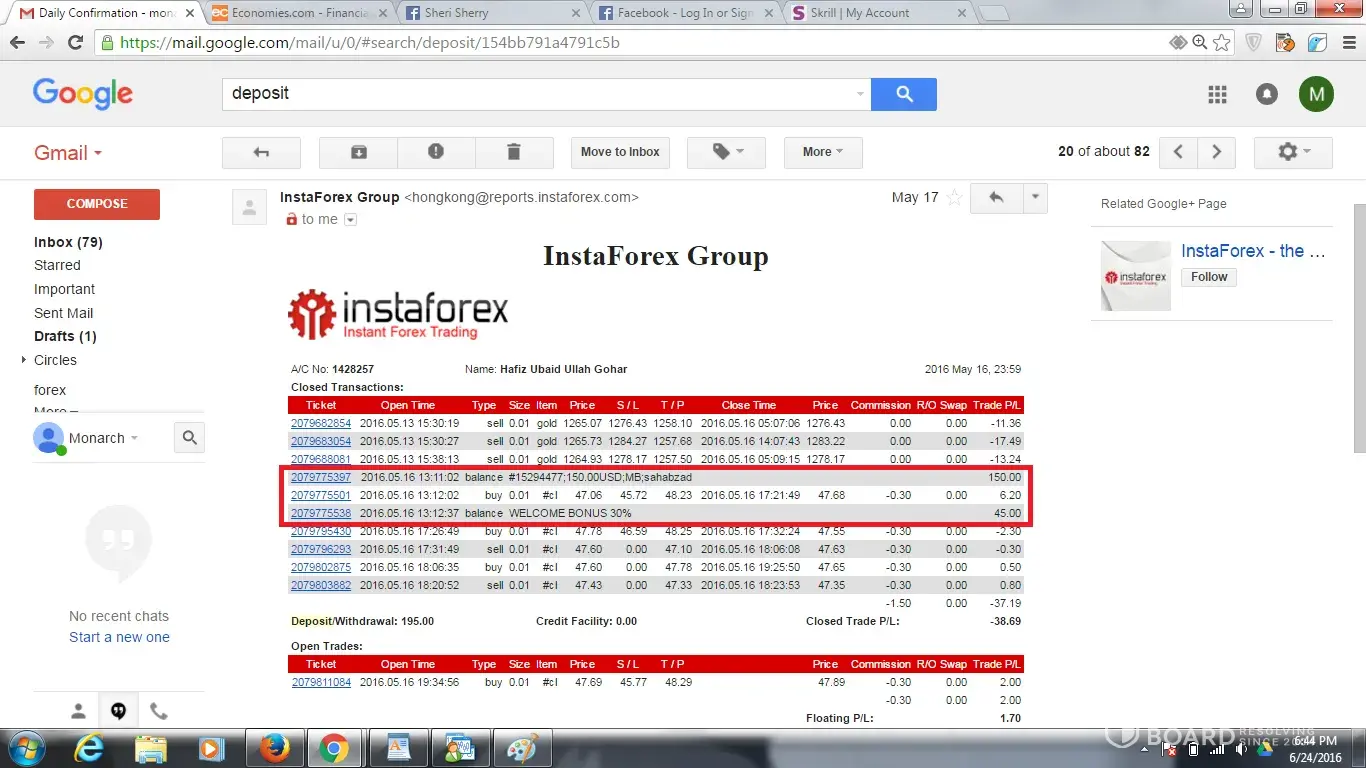This screenshot has height=768, width=1366.
Task: Delete this email with trash icon
Action: click(x=514, y=152)
